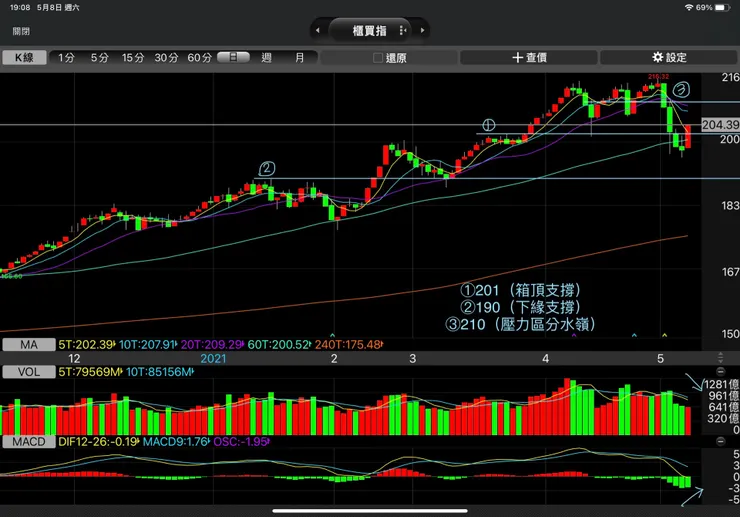This screenshot has height=517, width=740.
Task: Click the red 216.32 high price label
Action: pyautogui.click(x=658, y=76)
